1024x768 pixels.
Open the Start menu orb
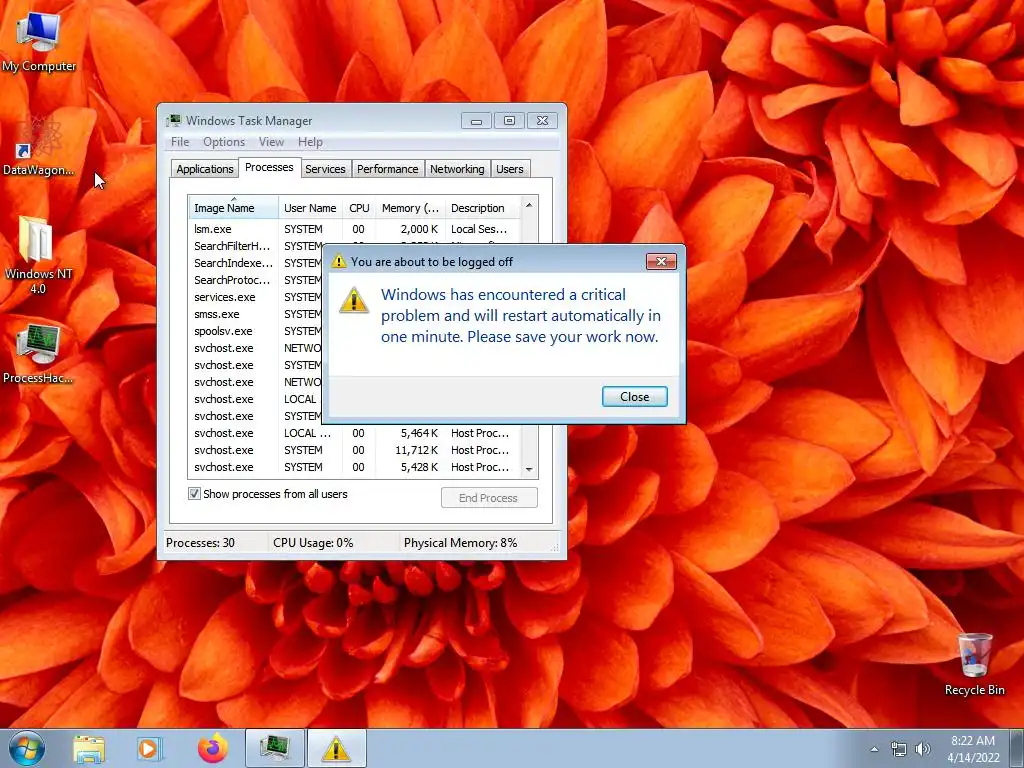pyautogui.click(x=27, y=748)
